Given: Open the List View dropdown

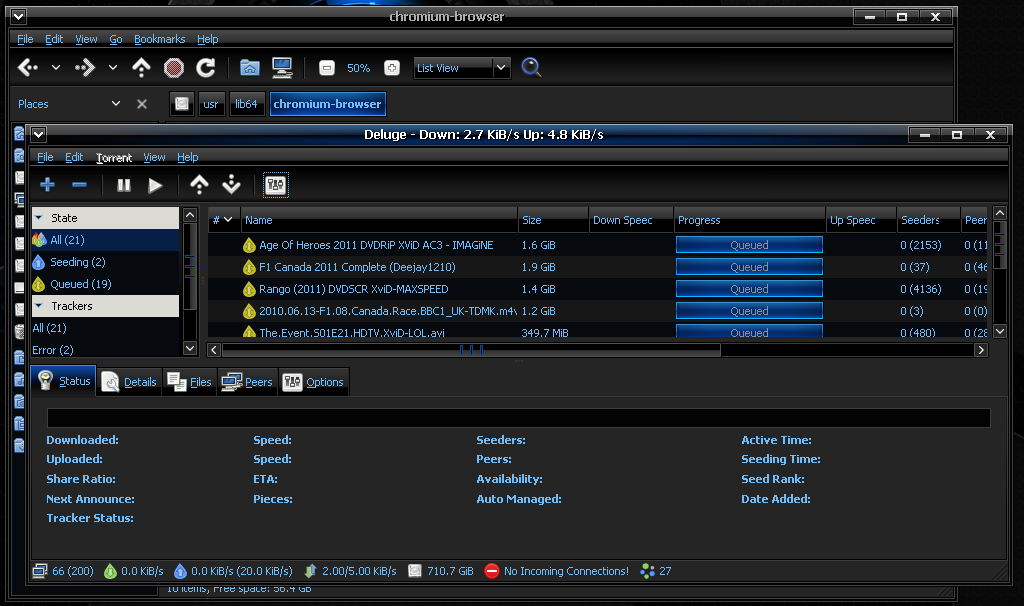Looking at the screenshot, I should tap(462, 68).
